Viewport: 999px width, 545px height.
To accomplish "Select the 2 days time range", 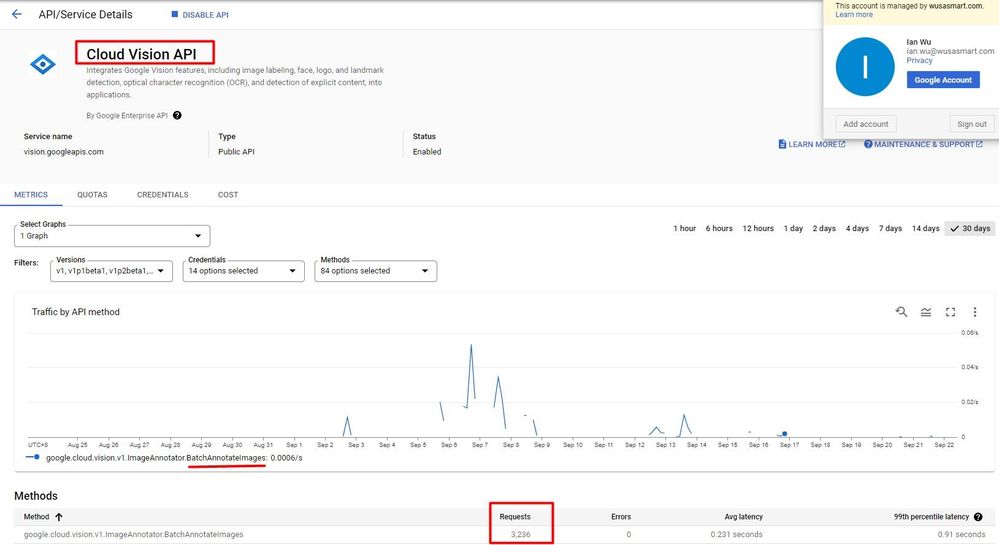I will click(824, 228).
